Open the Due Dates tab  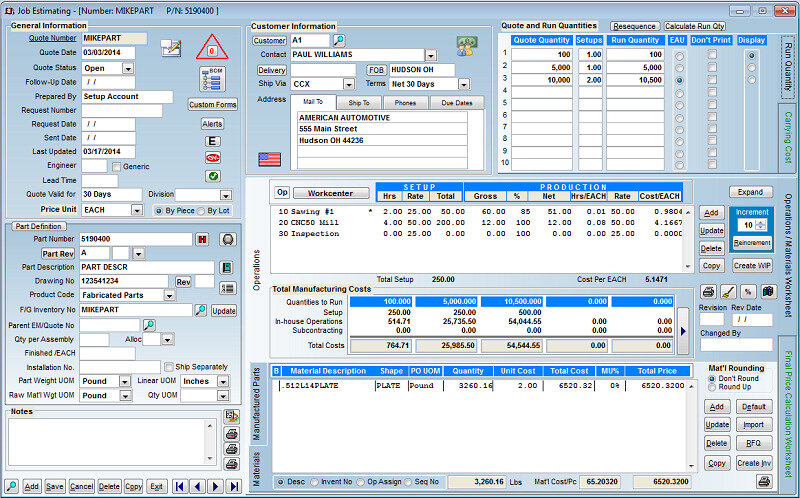point(456,103)
